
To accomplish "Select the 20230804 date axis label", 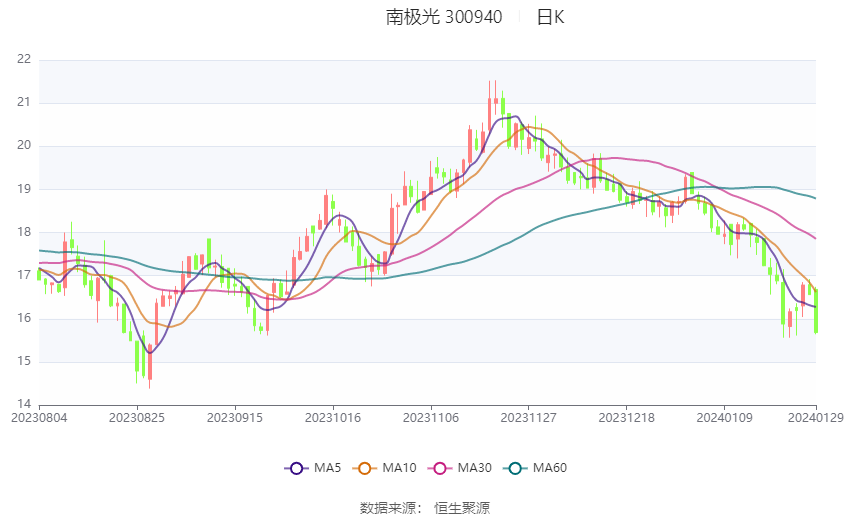I will click(39, 418).
